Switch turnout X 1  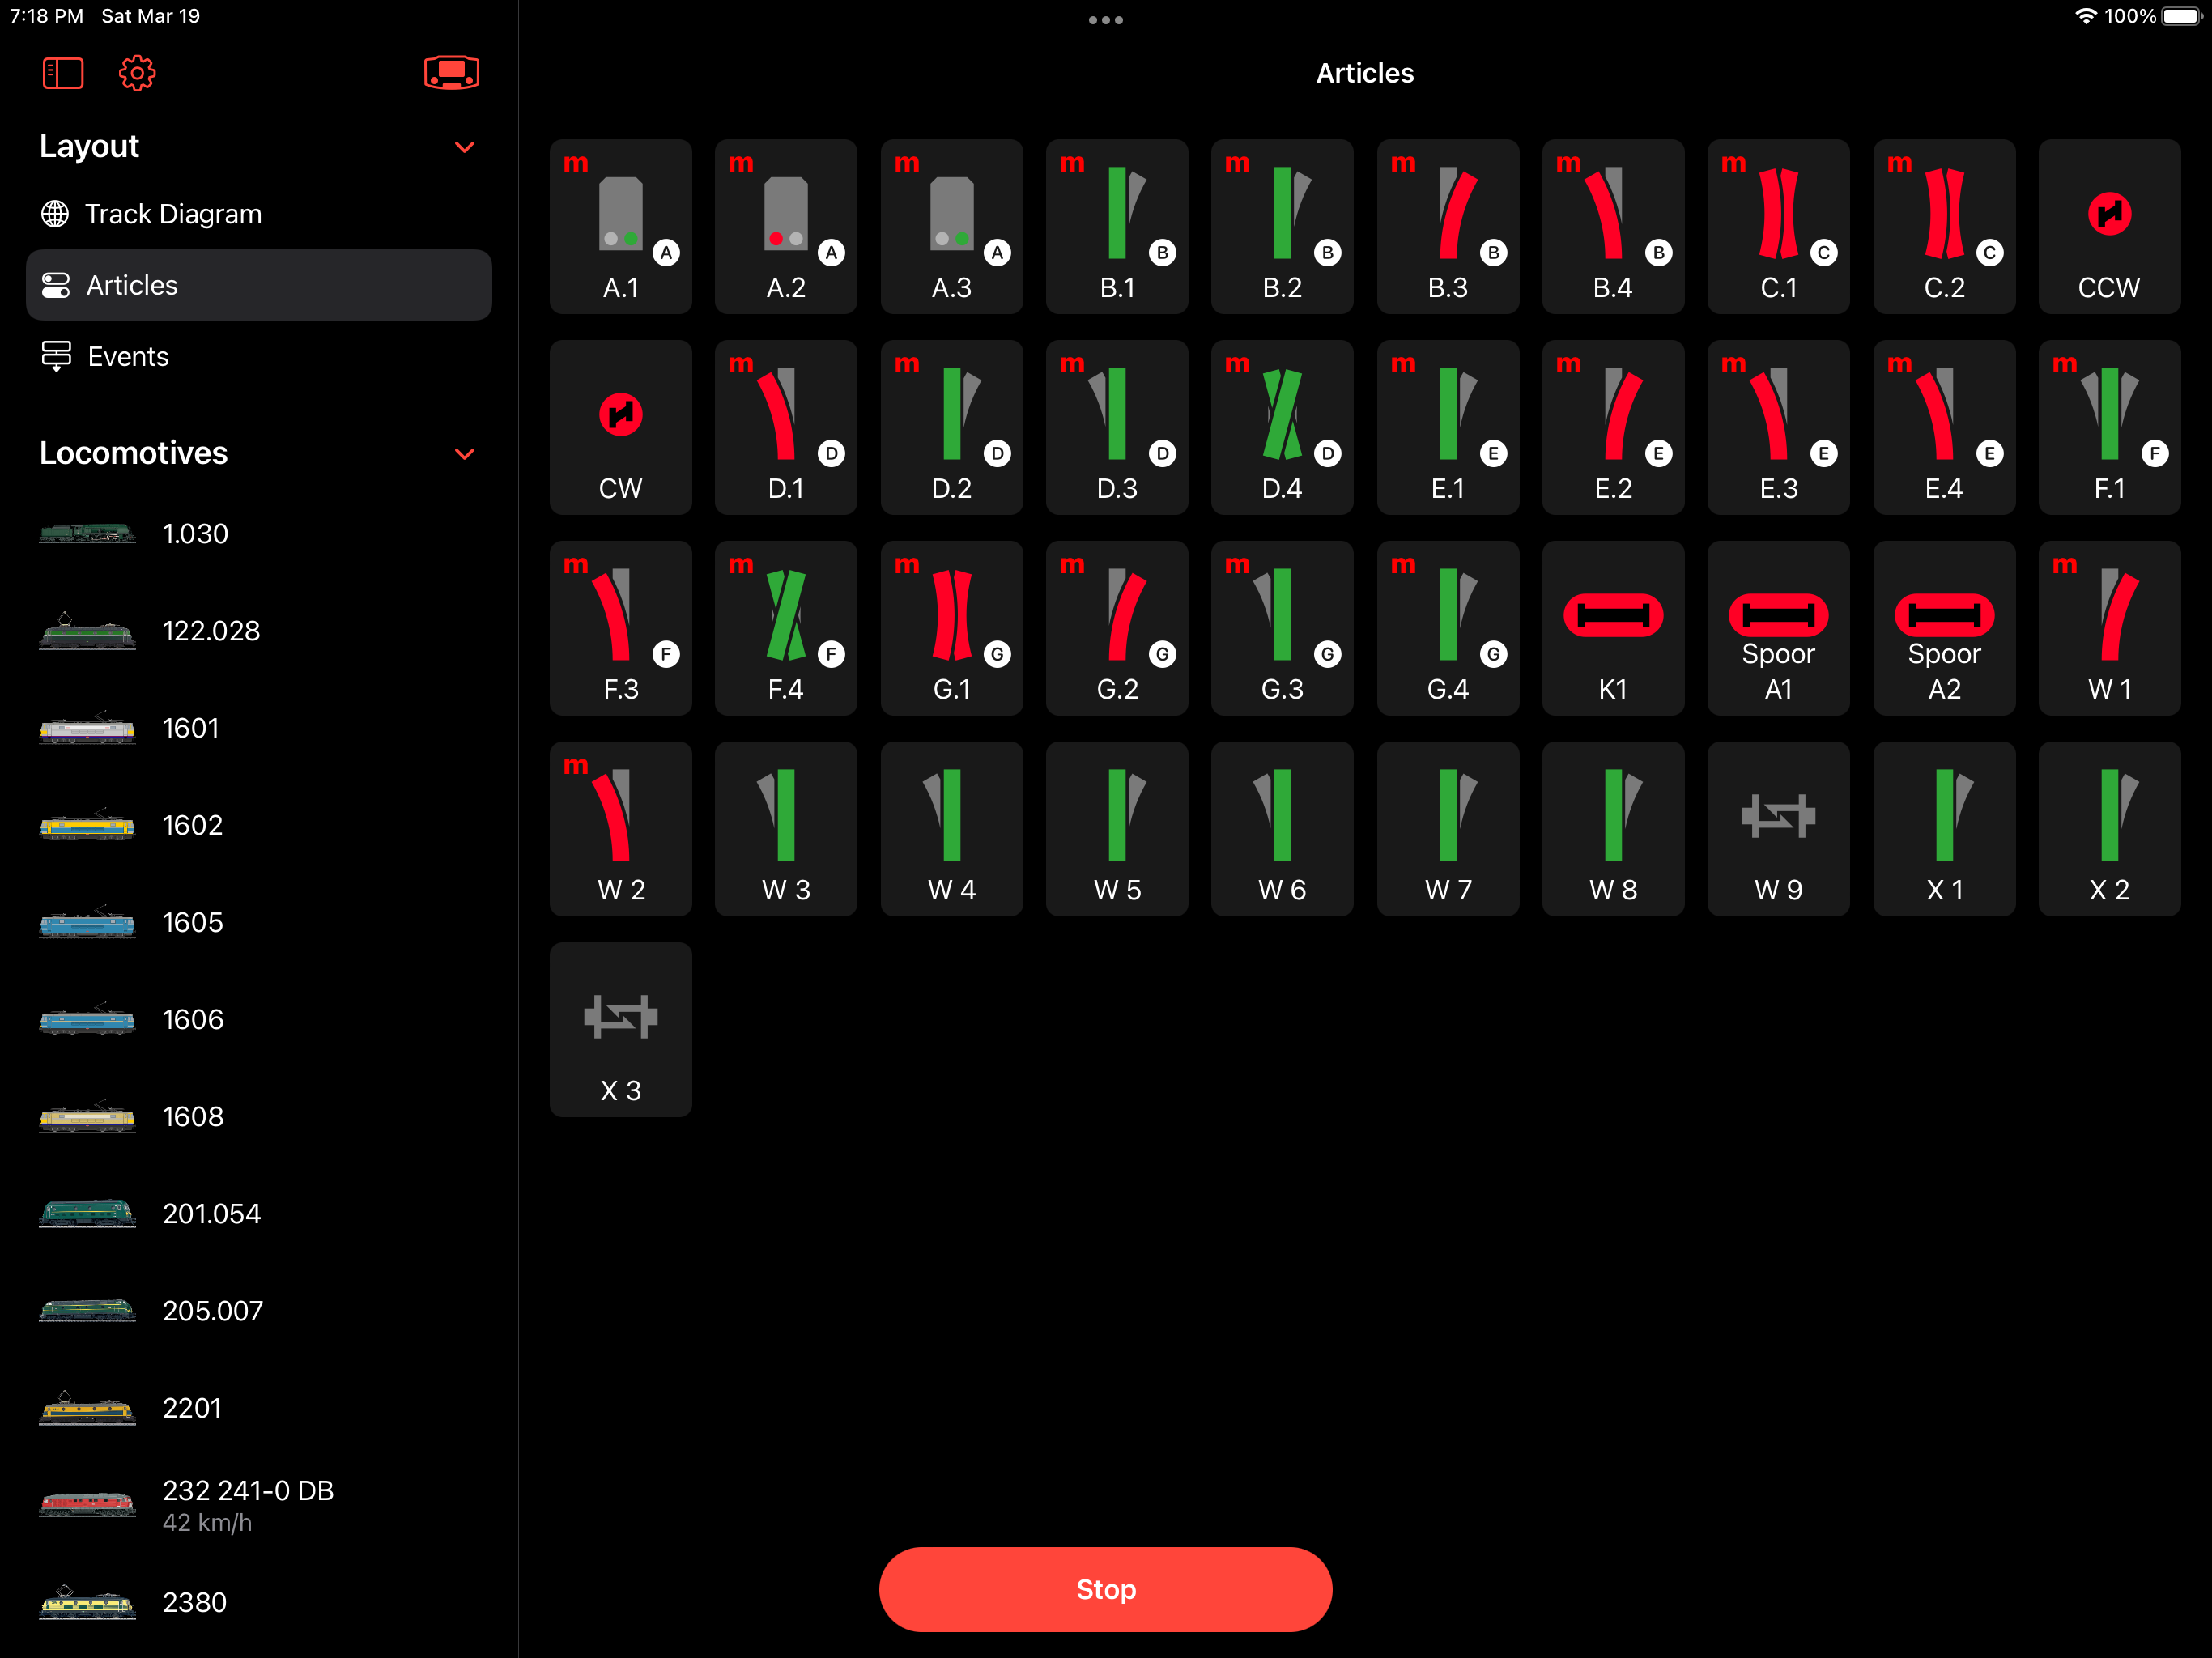(x=1944, y=830)
